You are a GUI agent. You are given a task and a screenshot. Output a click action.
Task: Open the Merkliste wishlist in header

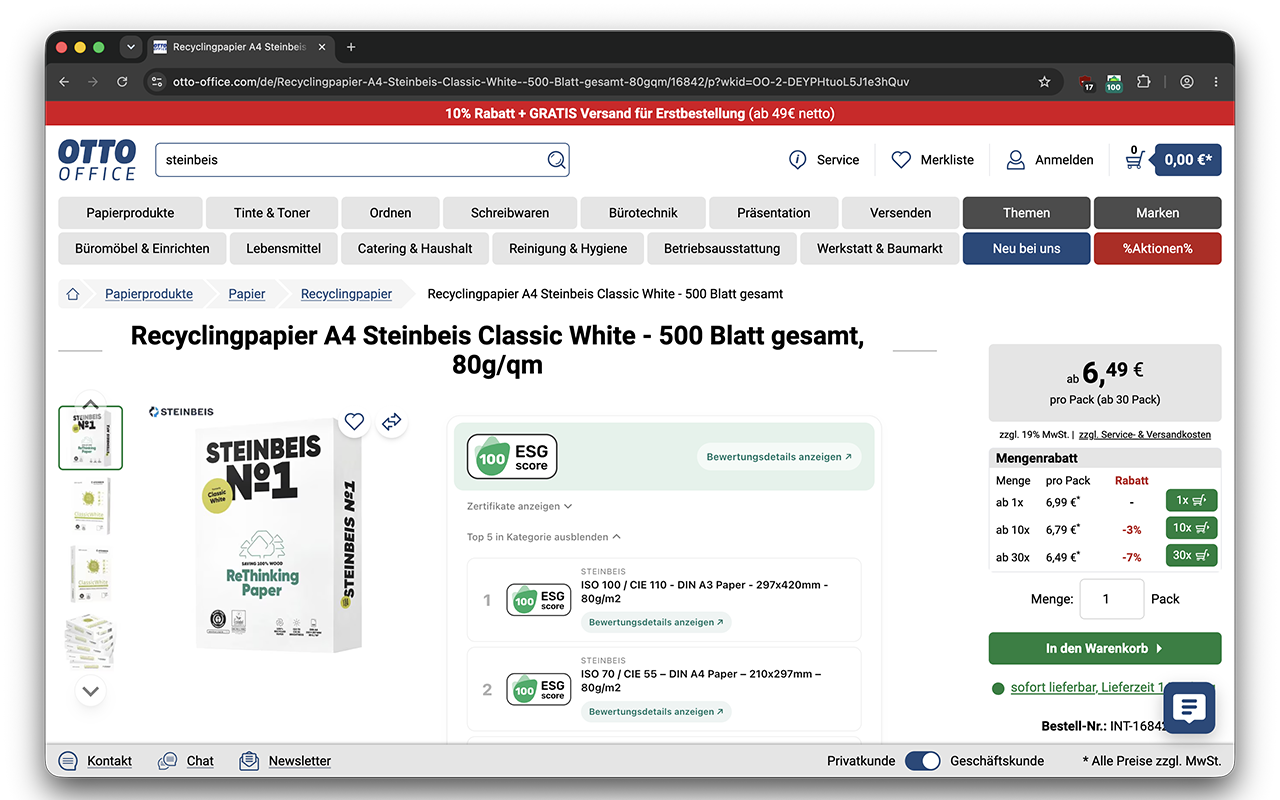[932, 160]
